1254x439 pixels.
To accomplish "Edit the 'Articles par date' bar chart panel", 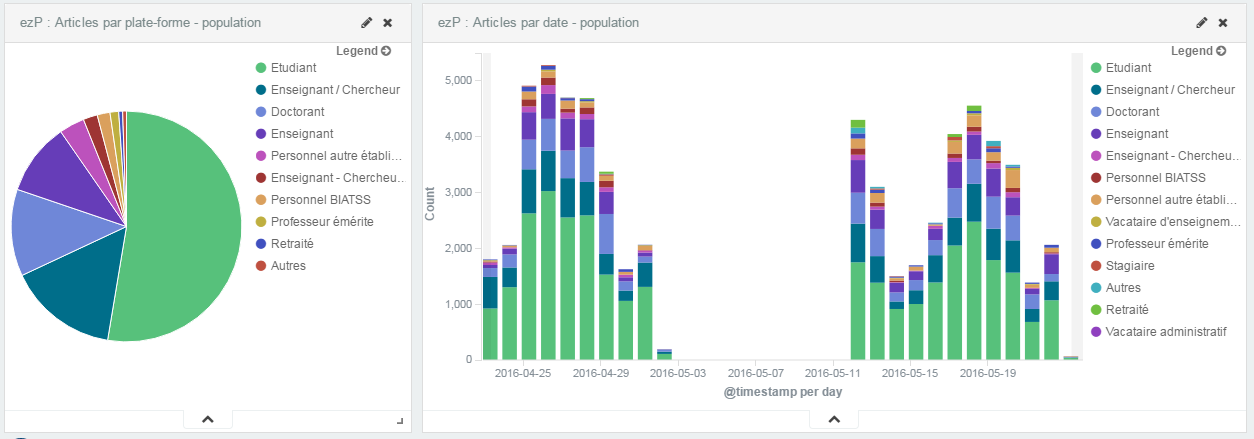I will click(1201, 22).
